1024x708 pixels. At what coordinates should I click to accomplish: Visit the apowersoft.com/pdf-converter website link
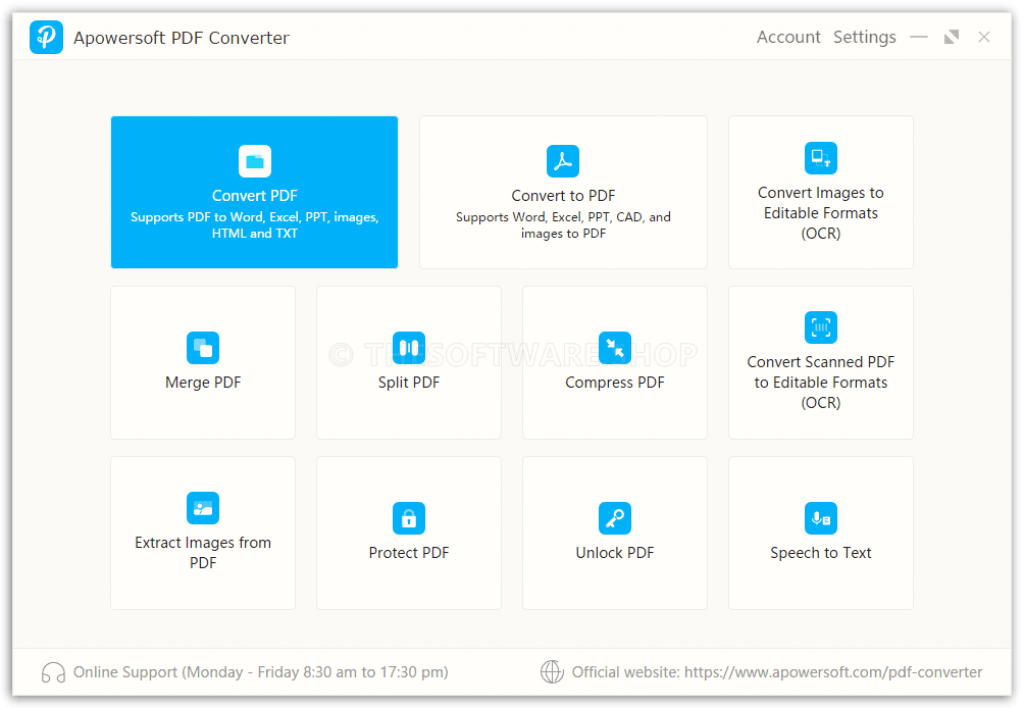click(x=833, y=672)
